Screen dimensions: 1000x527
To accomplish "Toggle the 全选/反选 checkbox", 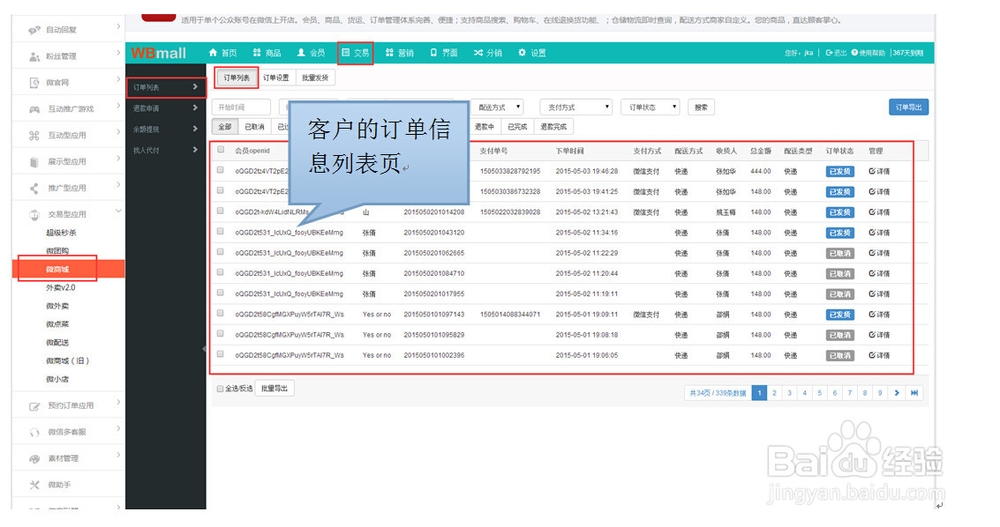I will point(220,389).
